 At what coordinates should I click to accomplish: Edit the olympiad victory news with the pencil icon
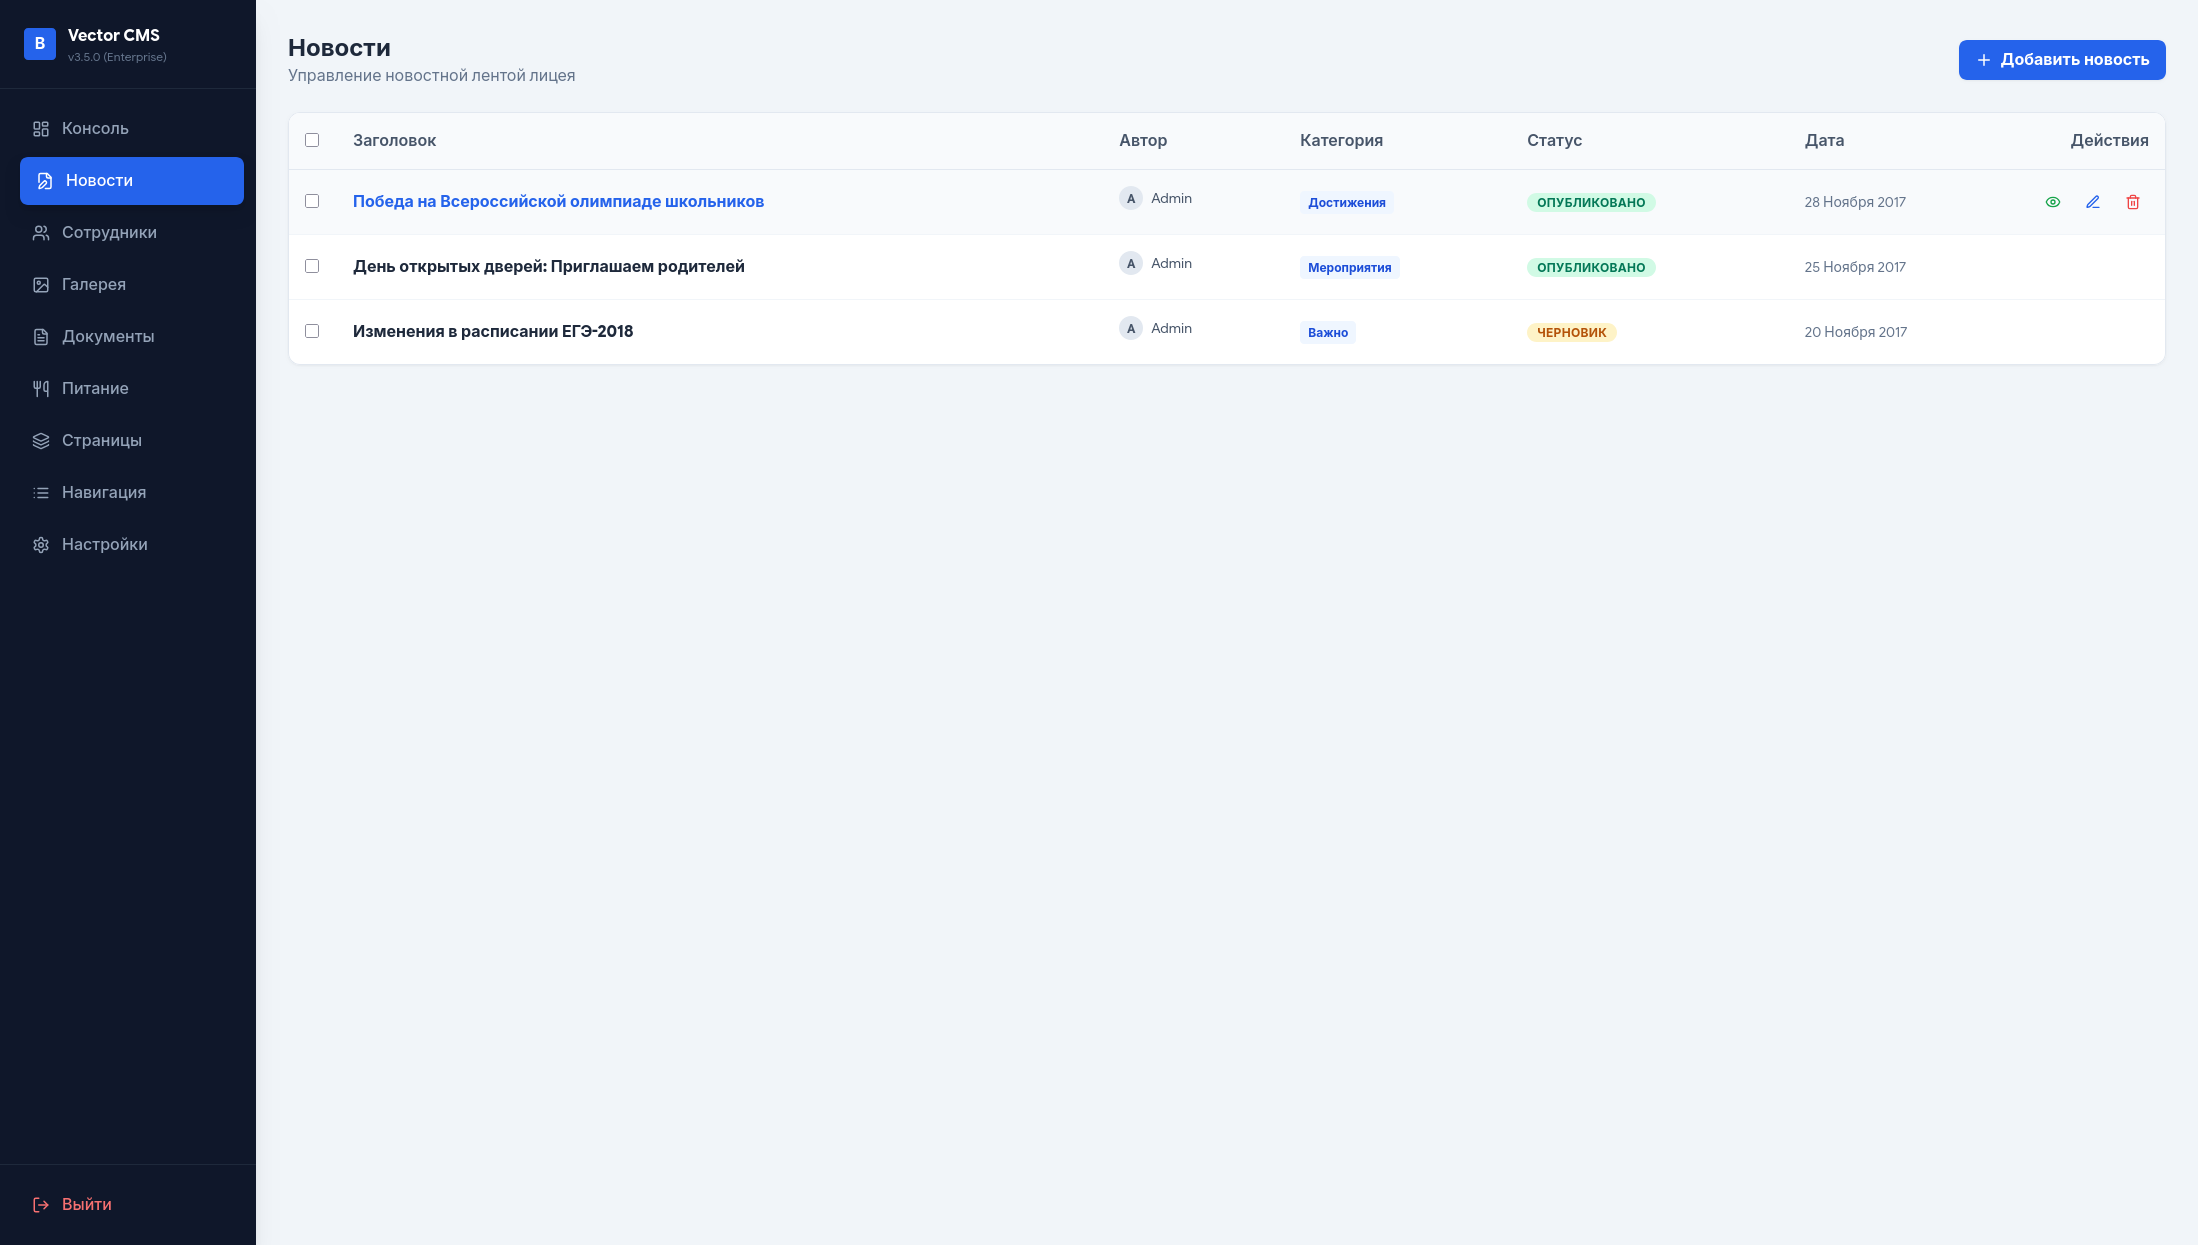click(2092, 202)
